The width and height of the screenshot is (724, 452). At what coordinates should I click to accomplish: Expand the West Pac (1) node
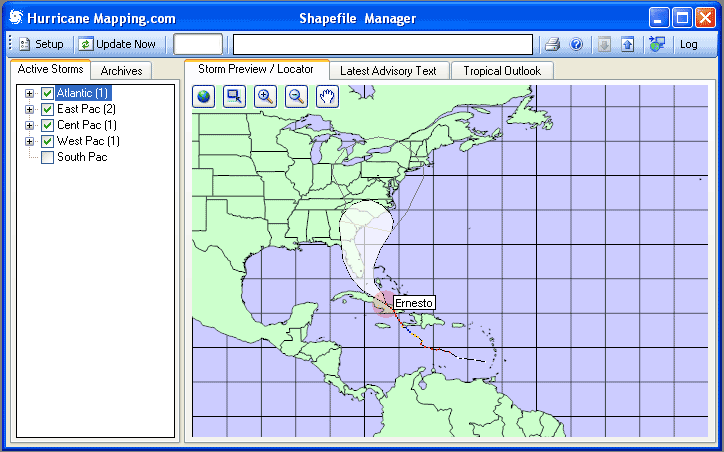[30, 141]
